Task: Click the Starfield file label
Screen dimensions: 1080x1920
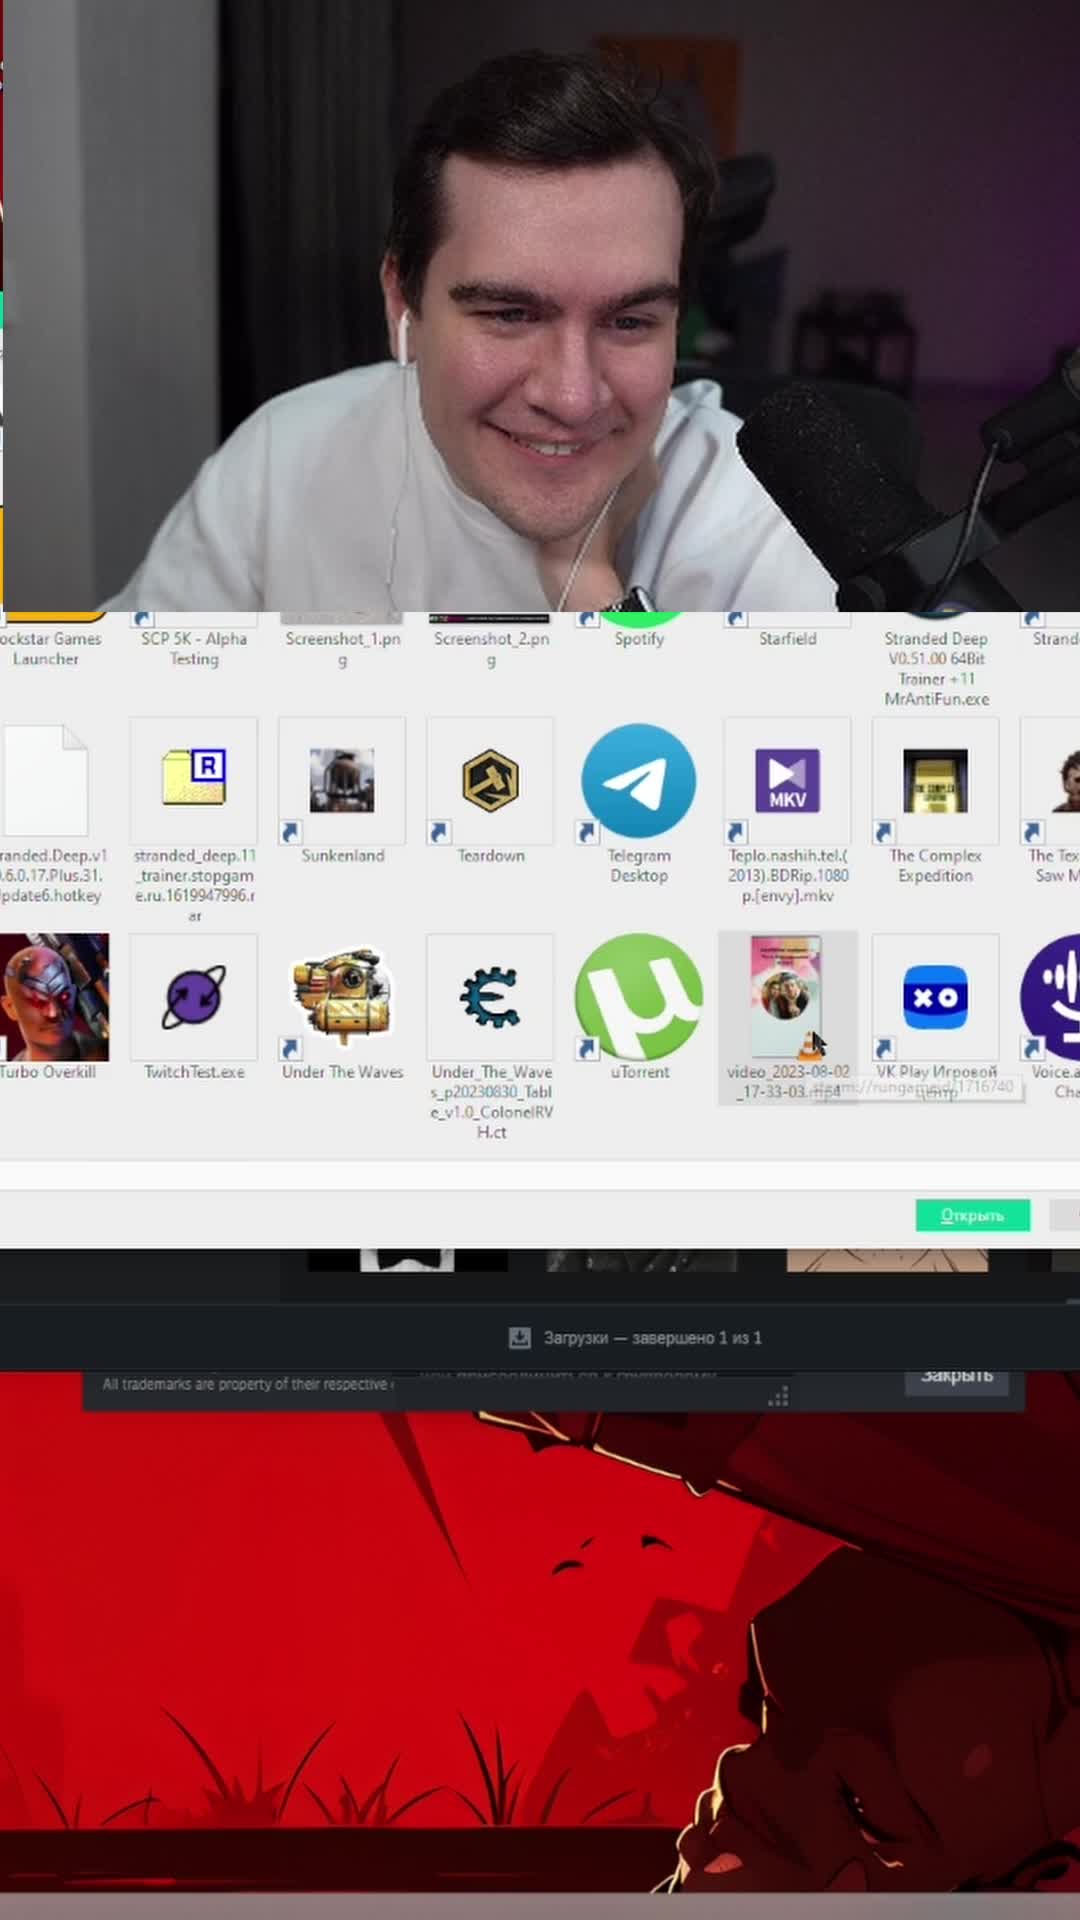Action: 787,639
